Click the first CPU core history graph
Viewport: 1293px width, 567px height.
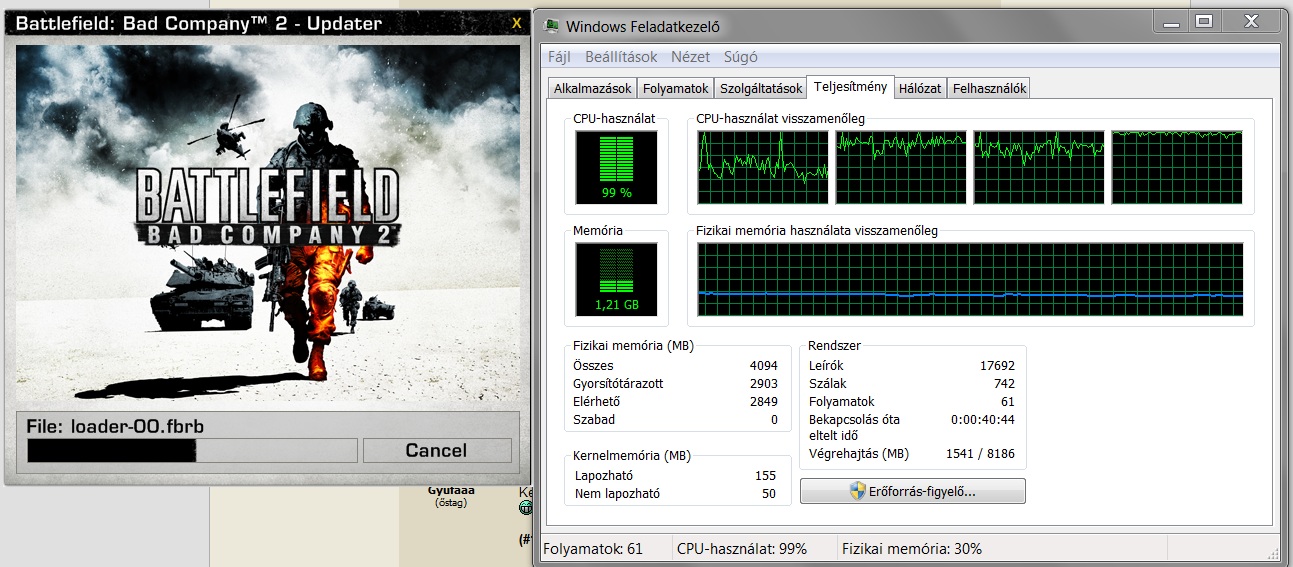coord(763,167)
